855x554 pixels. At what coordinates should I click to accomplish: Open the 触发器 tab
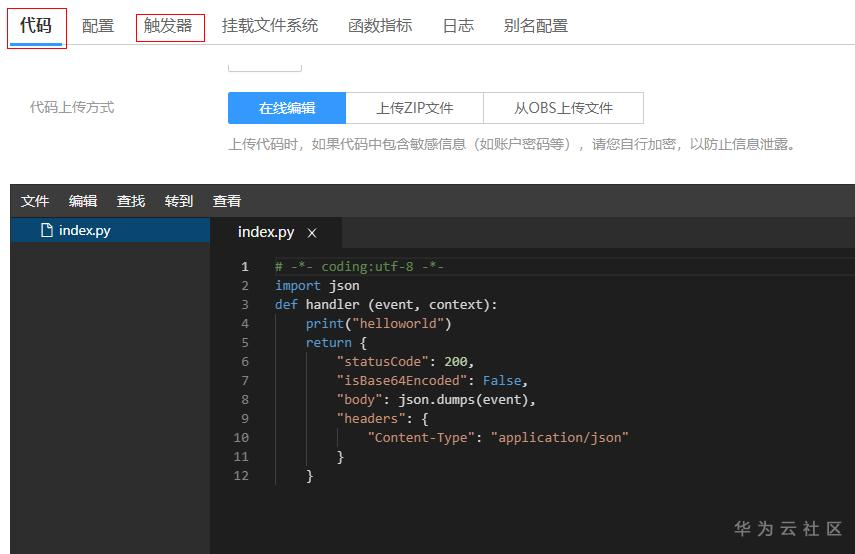tap(168, 26)
